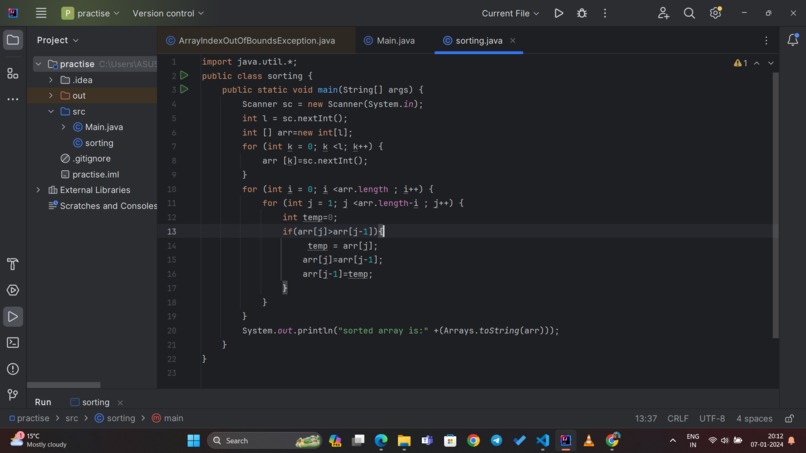Image resolution: width=806 pixels, height=453 pixels.
Task: Open editor tabs options menu
Action: click(766, 41)
